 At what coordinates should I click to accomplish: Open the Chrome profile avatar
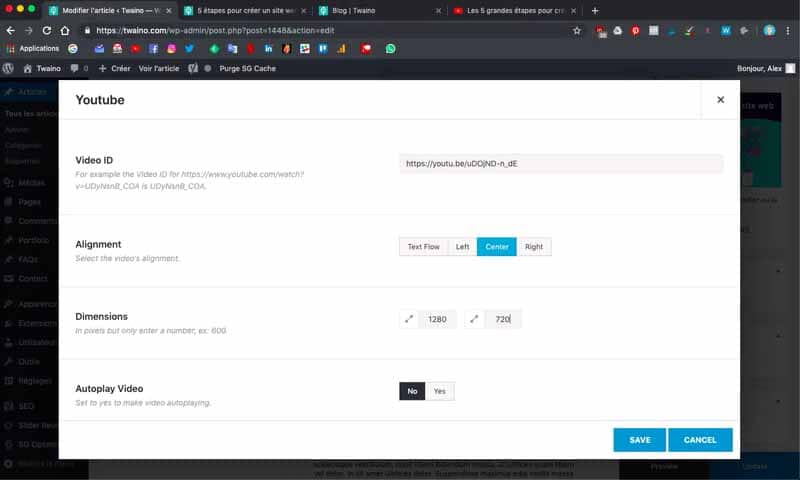[769, 31]
